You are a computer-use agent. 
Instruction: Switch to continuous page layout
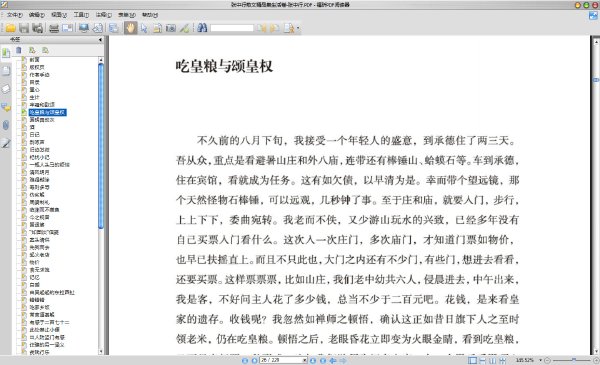pos(483,360)
